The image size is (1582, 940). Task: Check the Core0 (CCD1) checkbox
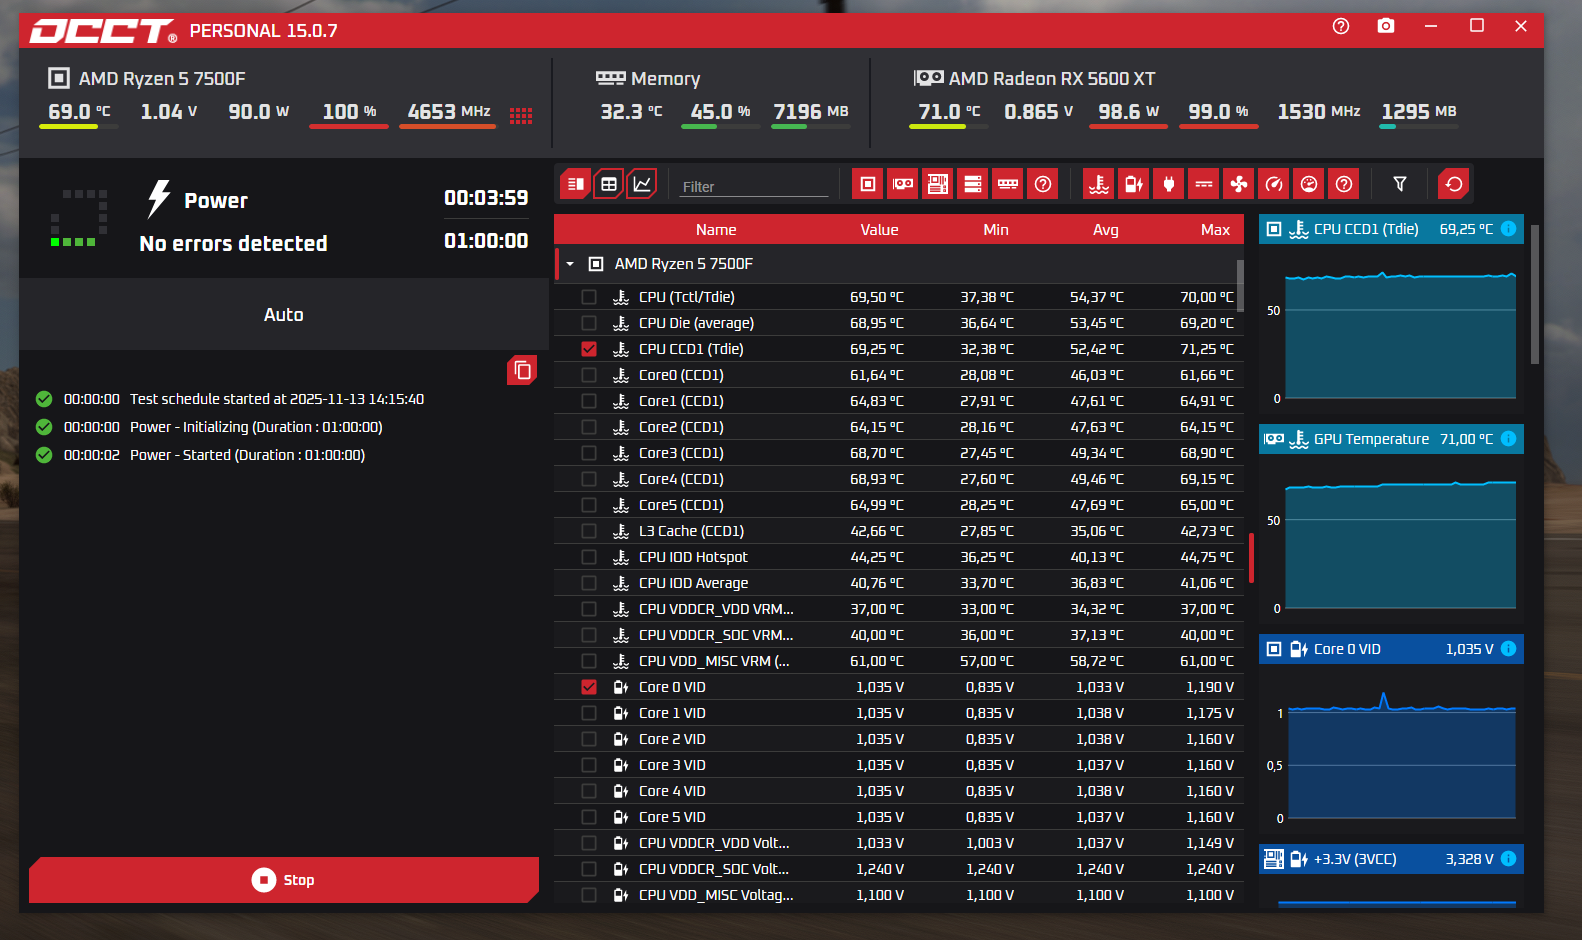click(589, 375)
